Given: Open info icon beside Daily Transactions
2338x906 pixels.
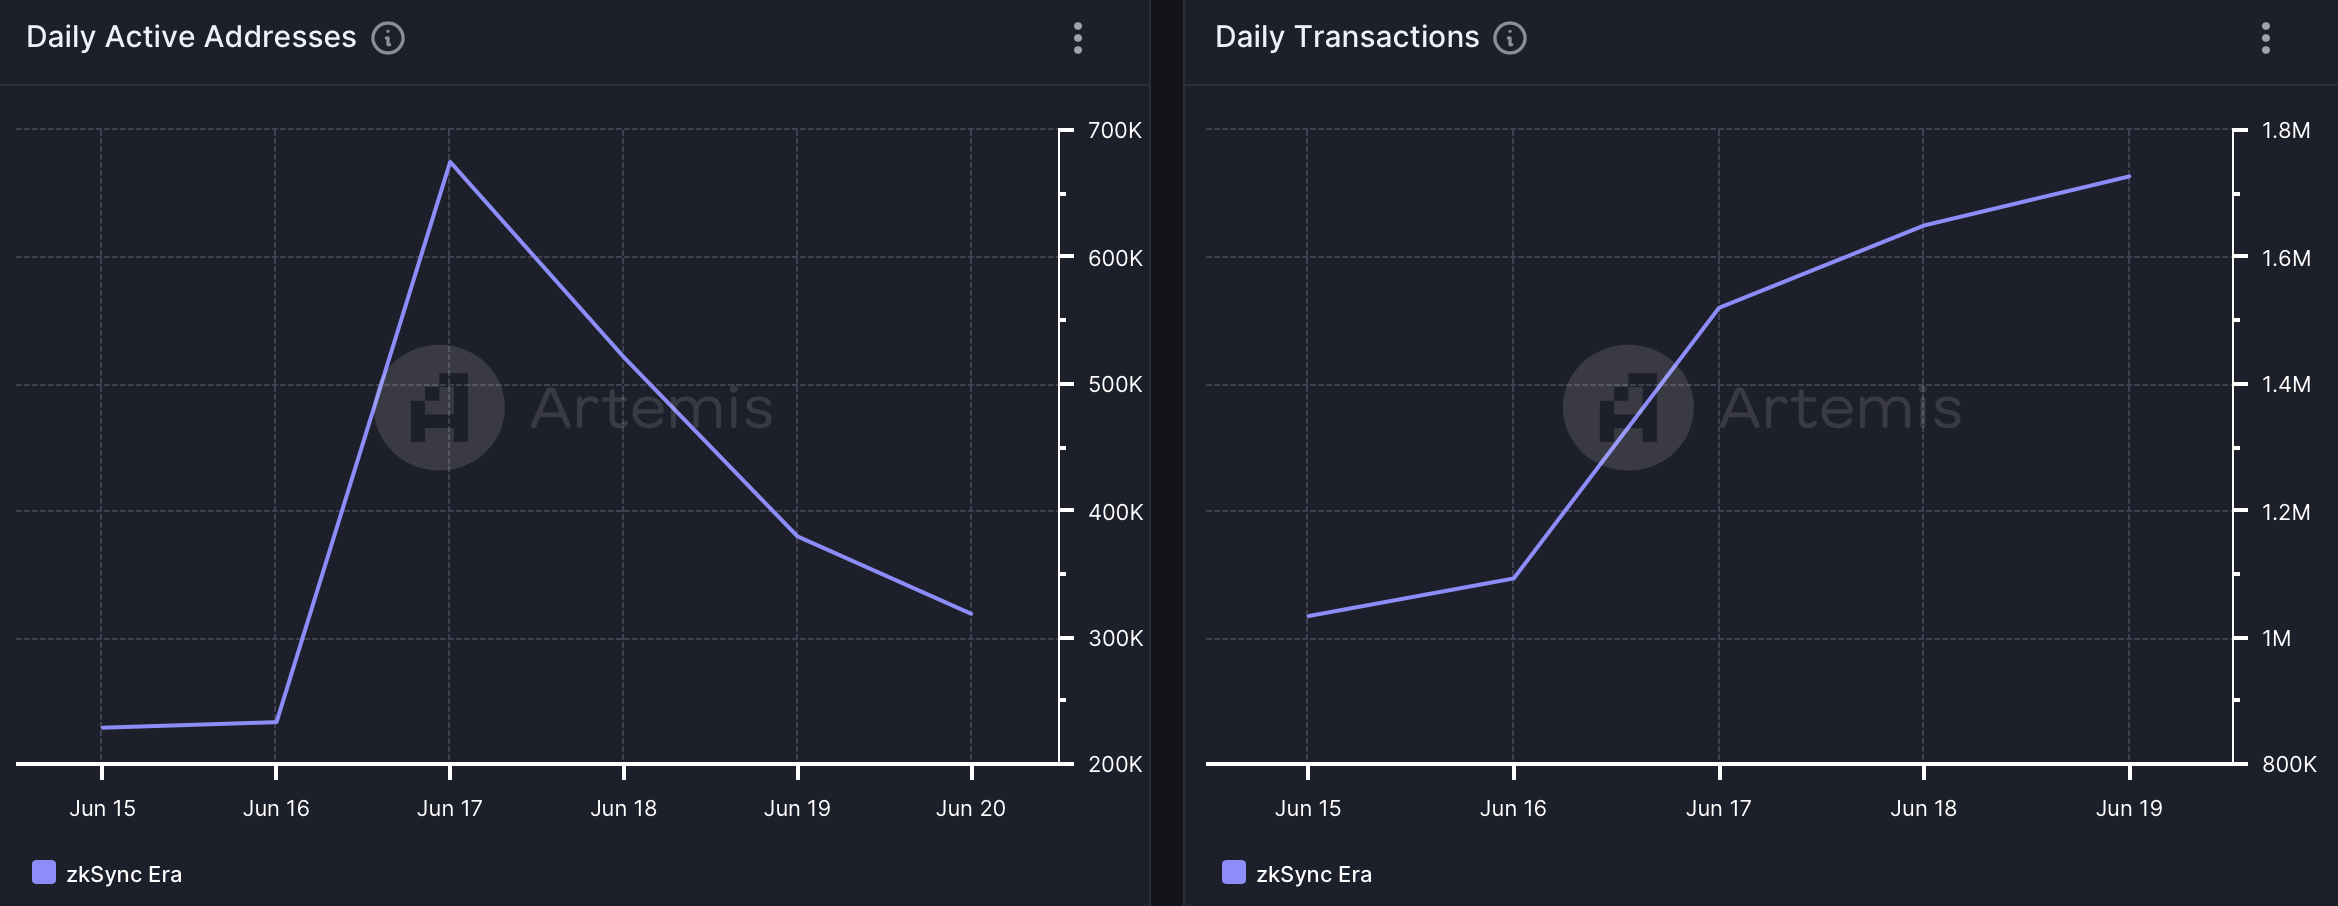Looking at the screenshot, I should [x=1510, y=38].
